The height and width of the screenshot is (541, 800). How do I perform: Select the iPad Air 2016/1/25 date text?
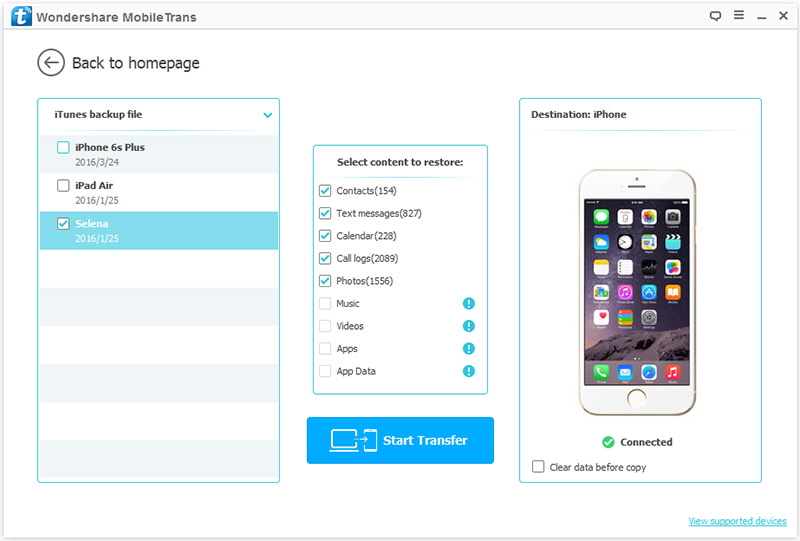pos(97,201)
